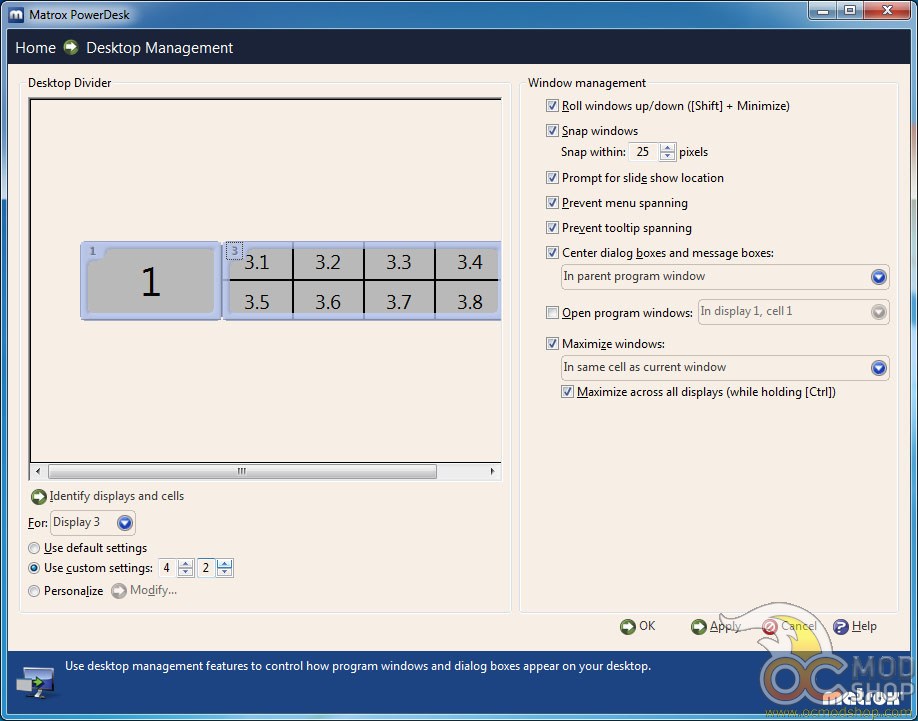
Task: Click the green arrow beside Home breadcrumb
Action: click(71, 47)
